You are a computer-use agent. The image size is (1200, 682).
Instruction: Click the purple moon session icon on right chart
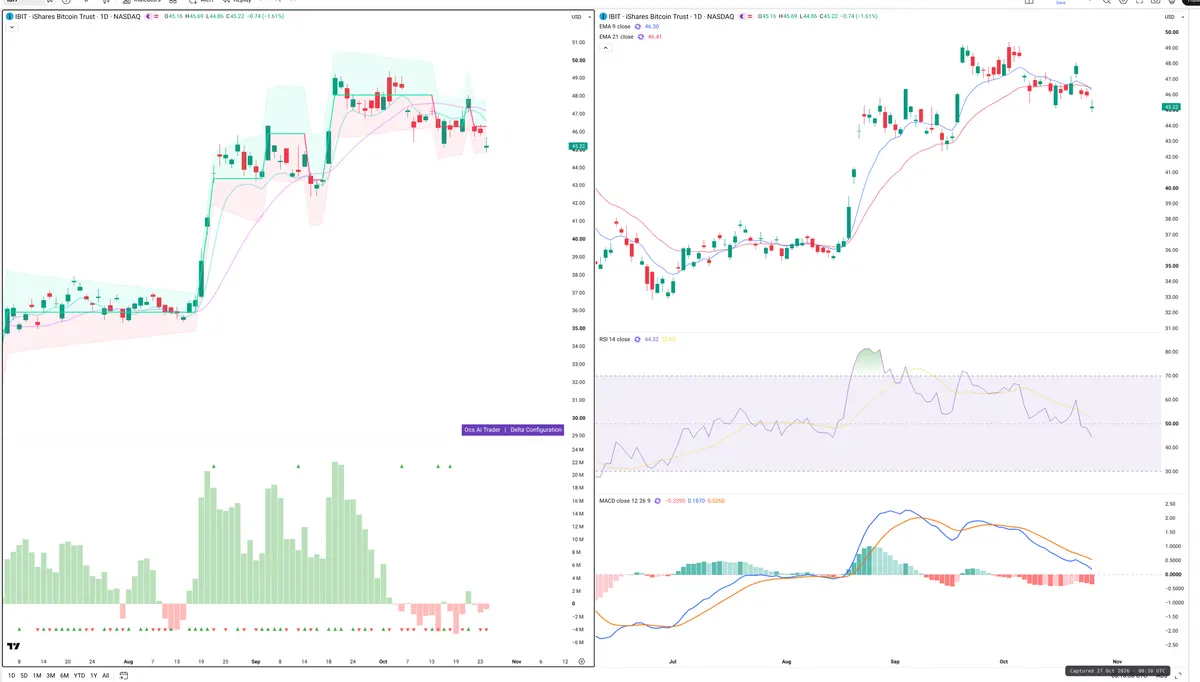pos(743,17)
